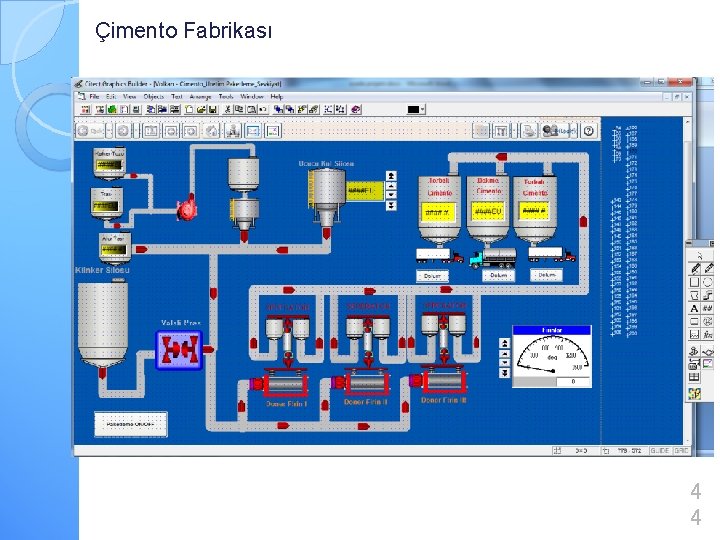
Task: Select the table grid tool in toolbox
Action: 695,377
